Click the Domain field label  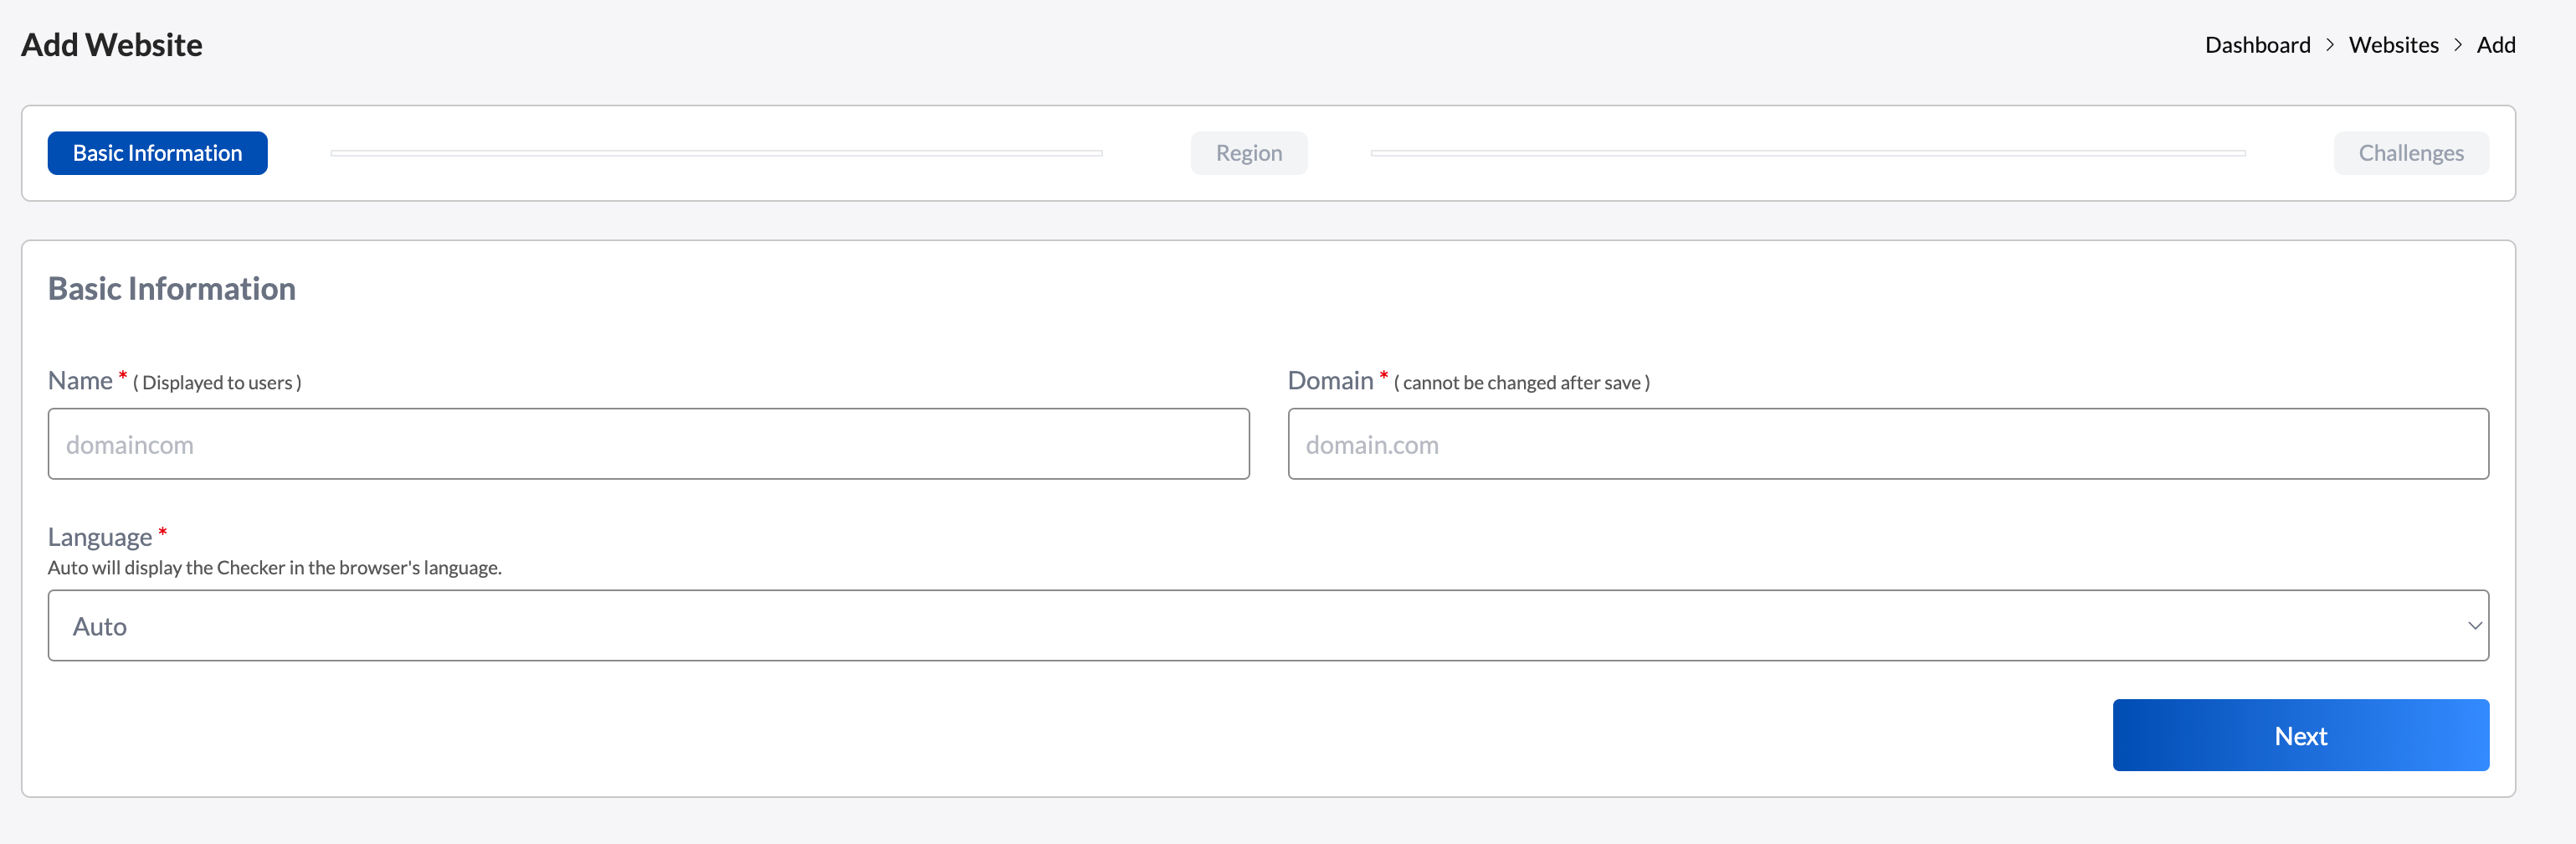pos(1330,381)
